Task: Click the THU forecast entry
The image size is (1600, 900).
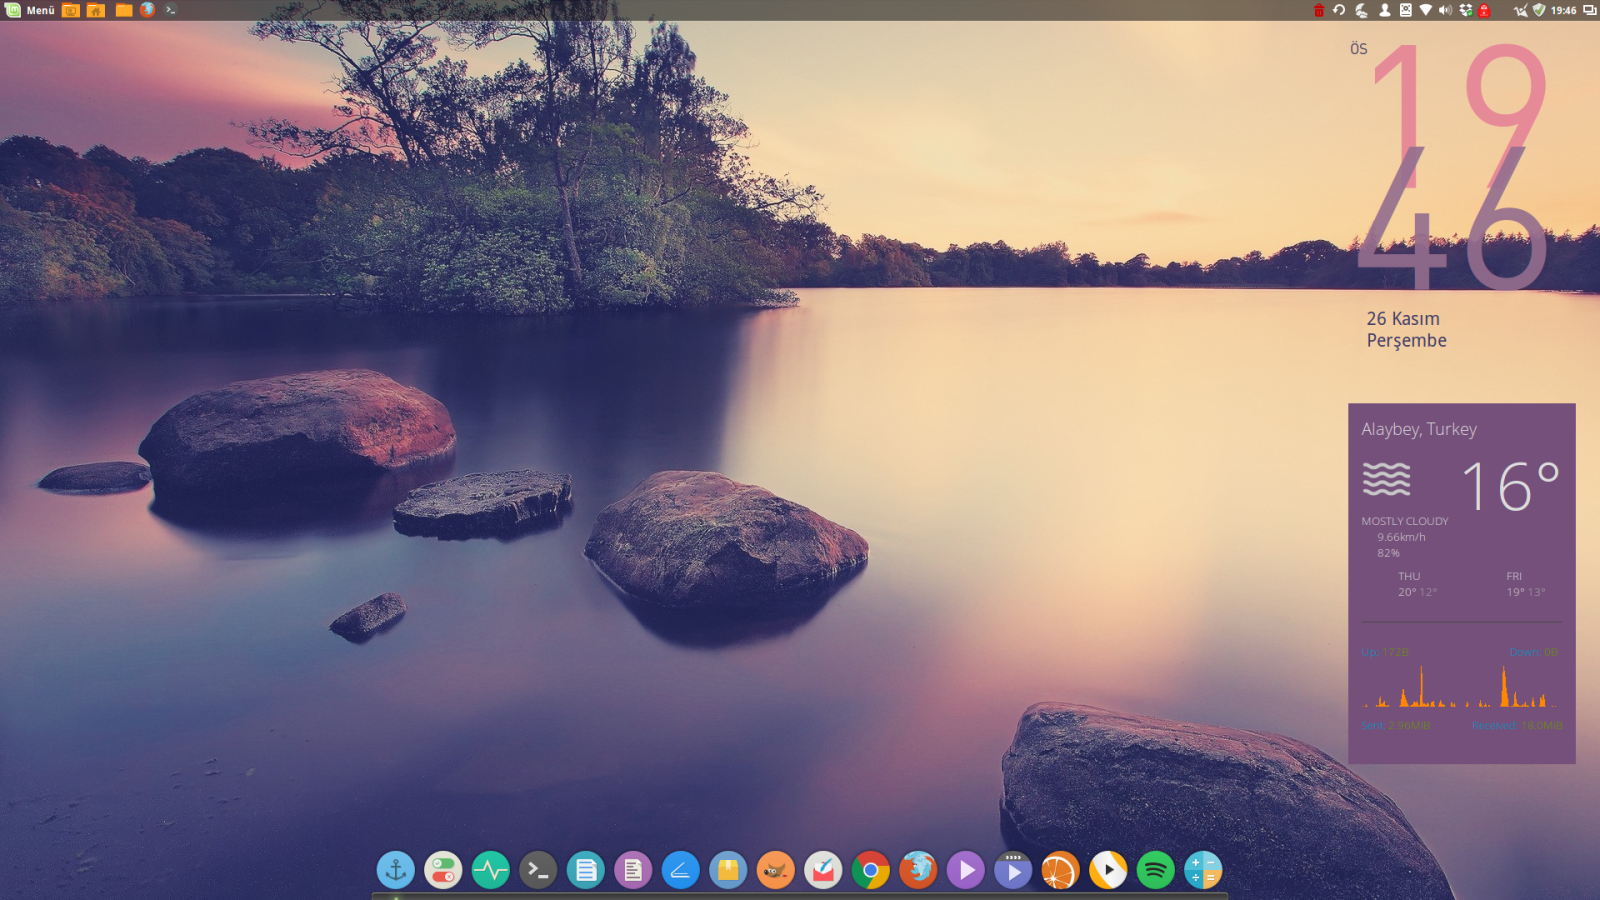Action: (1417, 584)
